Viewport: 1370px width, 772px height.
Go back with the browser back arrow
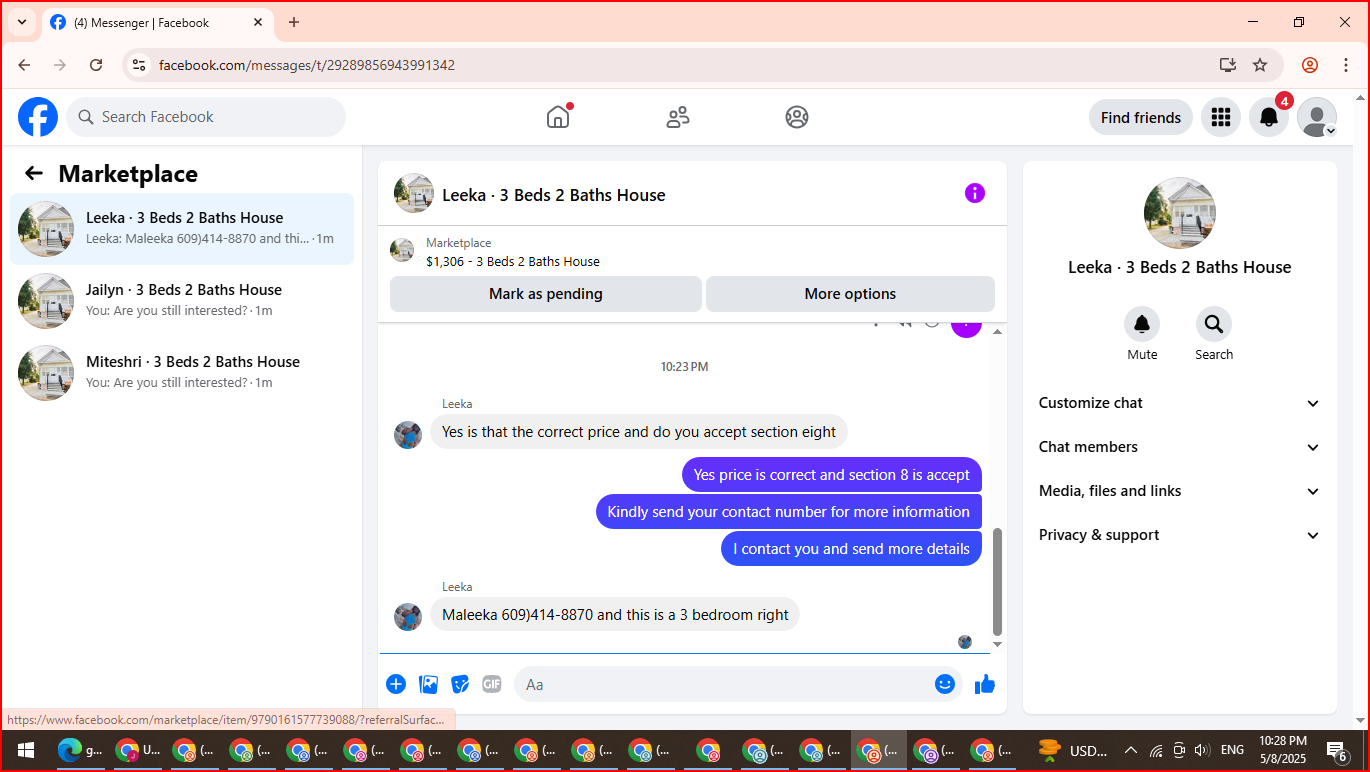pyautogui.click(x=24, y=65)
